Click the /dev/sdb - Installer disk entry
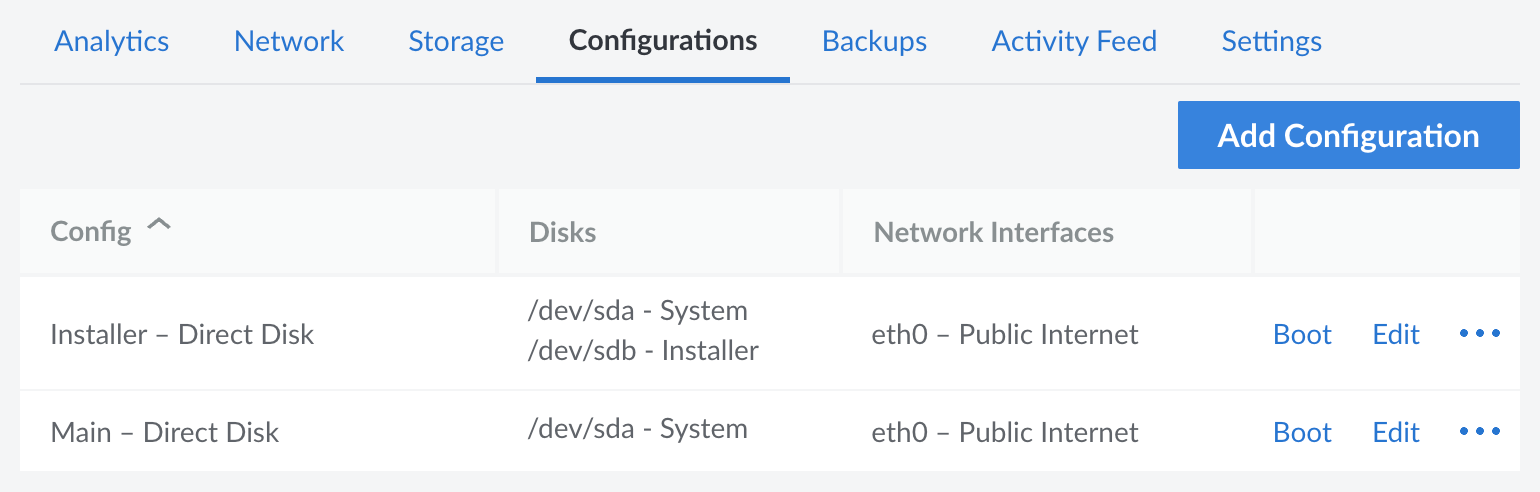This screenshot has height=492, width=1540. click(643, 351)
